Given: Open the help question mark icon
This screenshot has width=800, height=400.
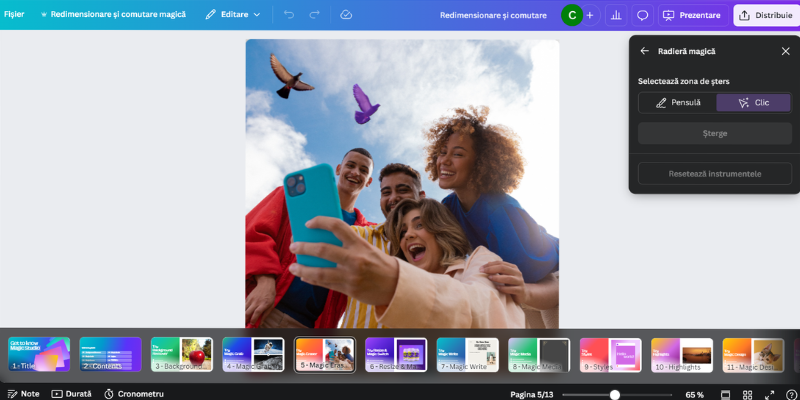Looking at the screenshot, I should 791,394.
